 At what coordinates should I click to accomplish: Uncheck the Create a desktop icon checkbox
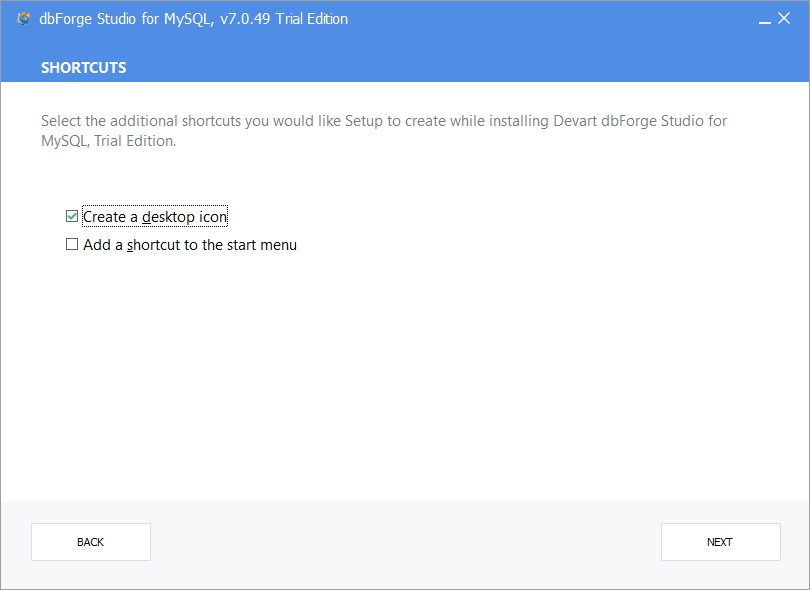click(72, 216)
